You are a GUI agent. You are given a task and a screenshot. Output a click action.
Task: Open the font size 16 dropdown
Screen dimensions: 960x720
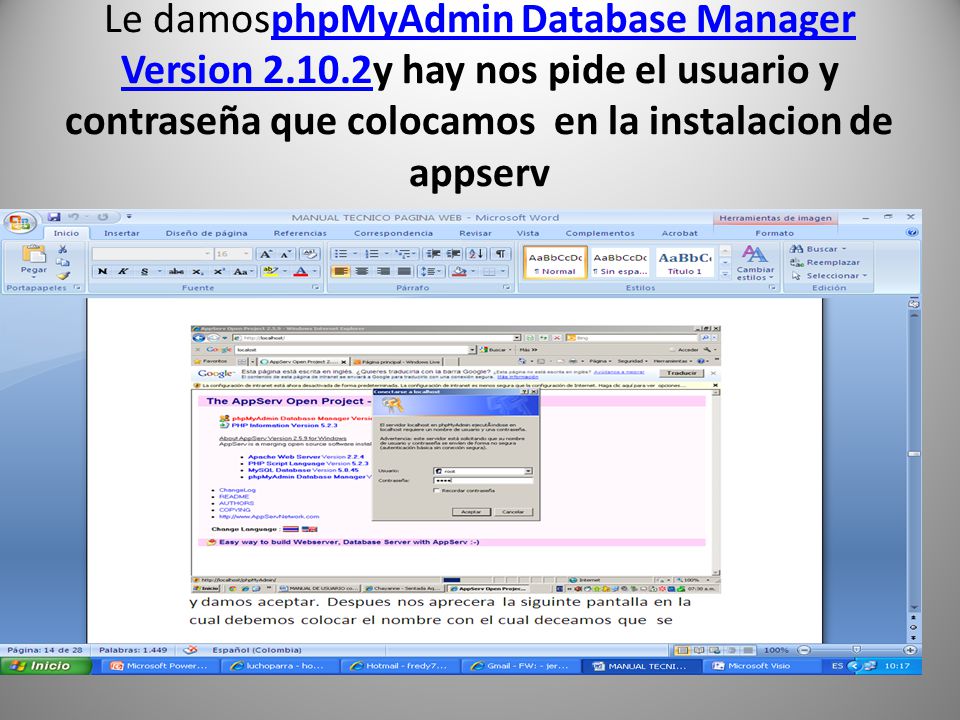(246, 253)
